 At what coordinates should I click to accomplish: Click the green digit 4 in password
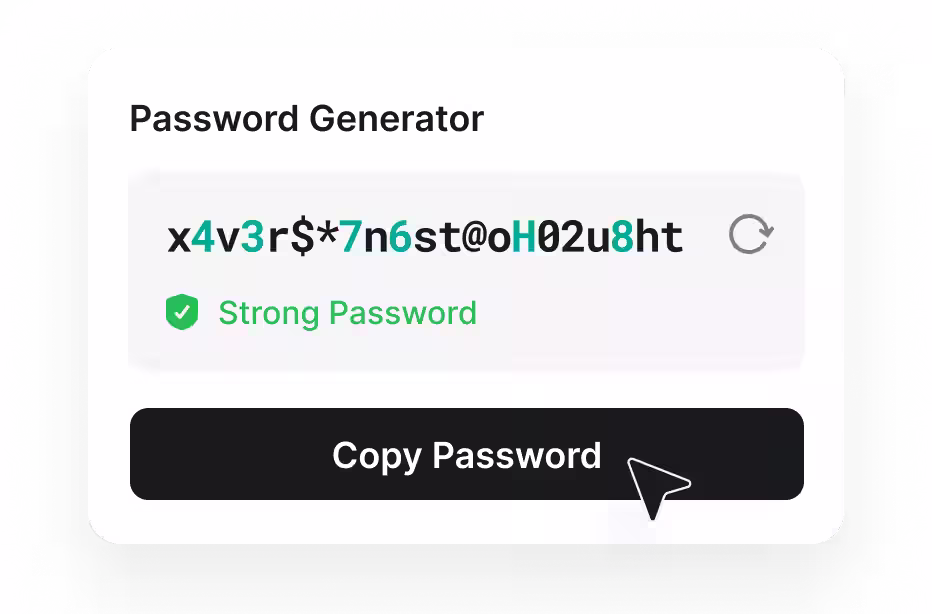pyautogui.click(x=204, y=237)
